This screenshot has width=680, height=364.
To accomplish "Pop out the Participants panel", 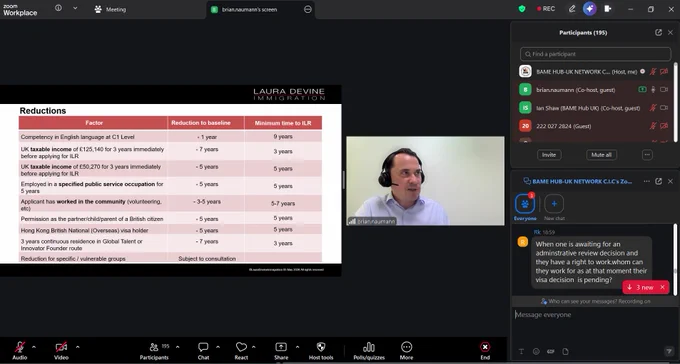I will pos(658,33).
